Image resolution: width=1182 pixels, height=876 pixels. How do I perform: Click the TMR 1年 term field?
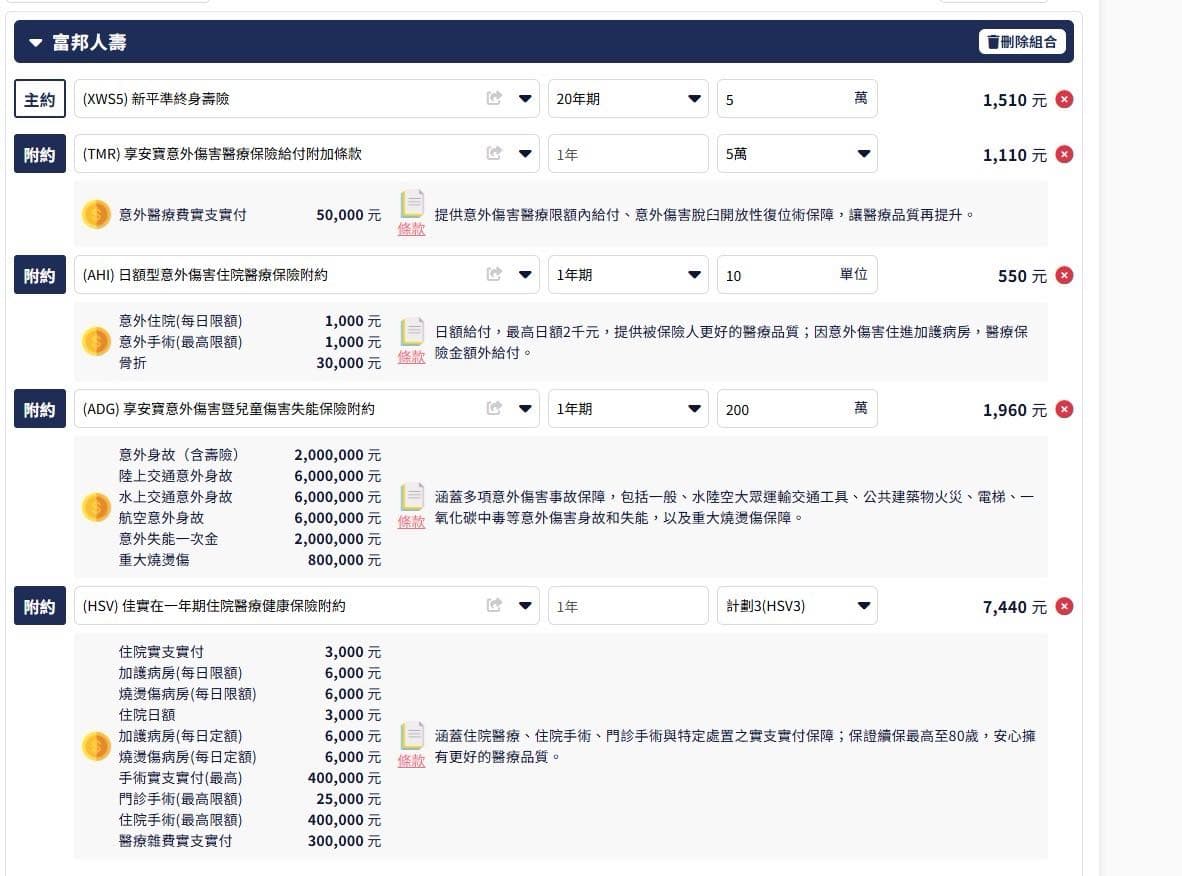tap(628, 154)
